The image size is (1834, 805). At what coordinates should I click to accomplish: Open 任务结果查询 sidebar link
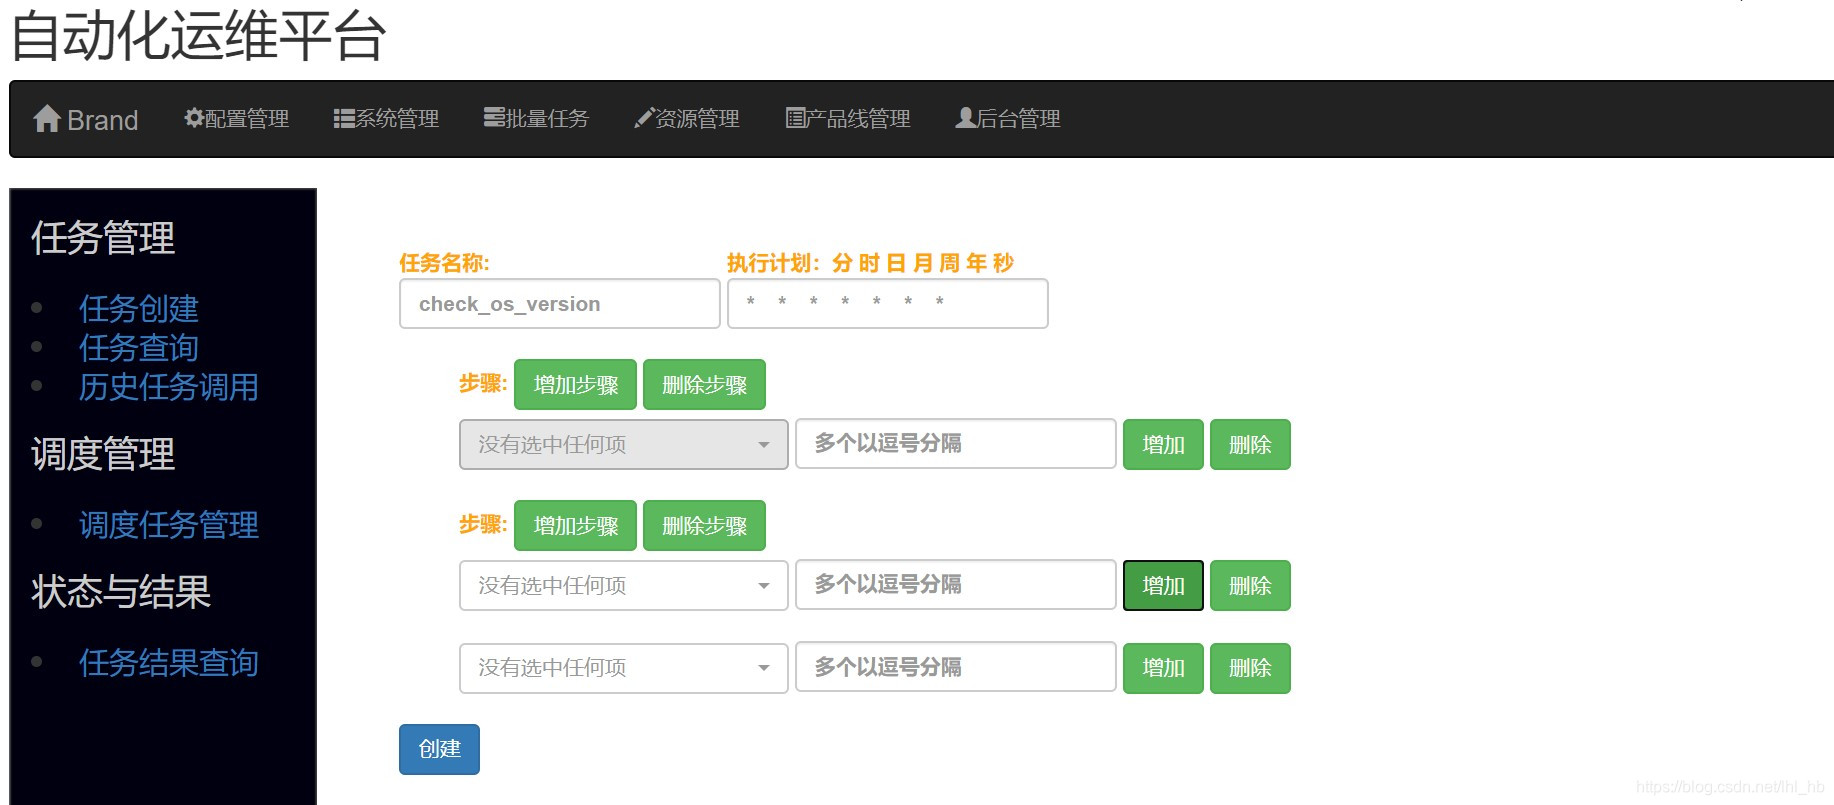[169, 662]
